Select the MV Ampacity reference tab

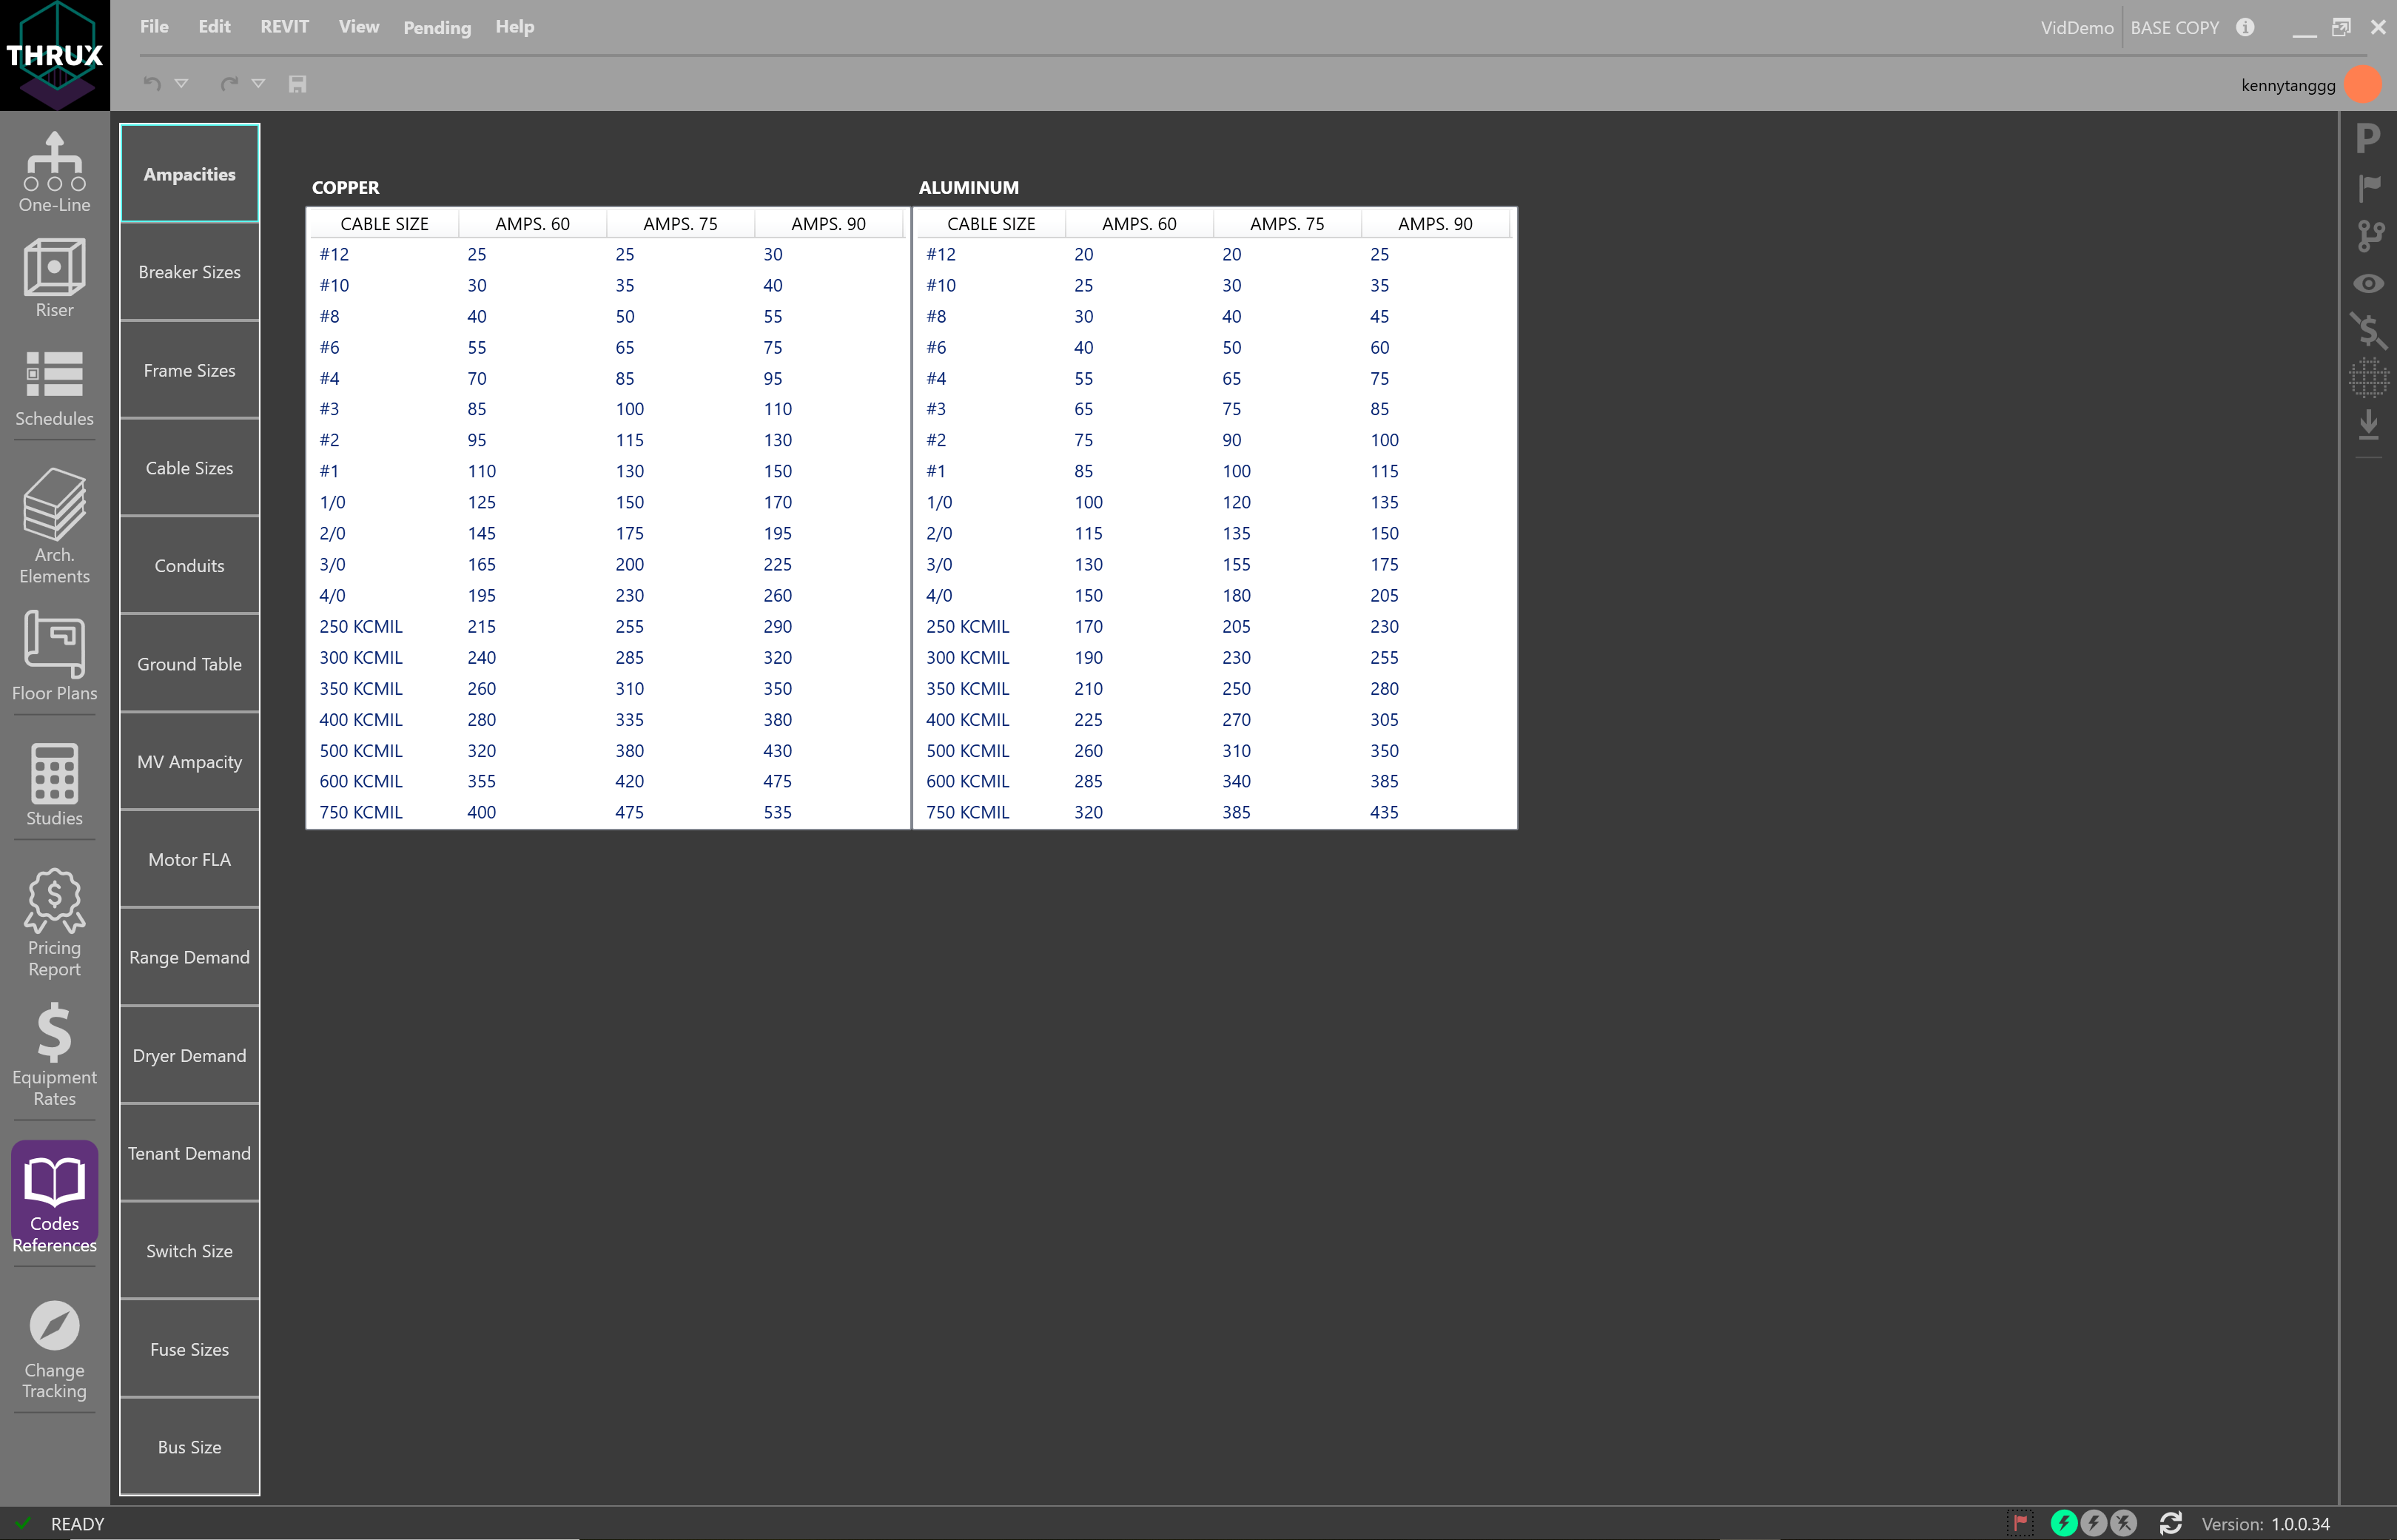coord(189,762)
